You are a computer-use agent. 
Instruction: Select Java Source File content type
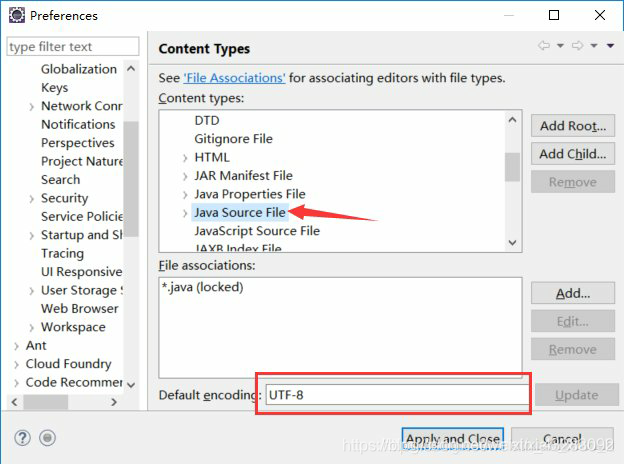coord(240,213)
